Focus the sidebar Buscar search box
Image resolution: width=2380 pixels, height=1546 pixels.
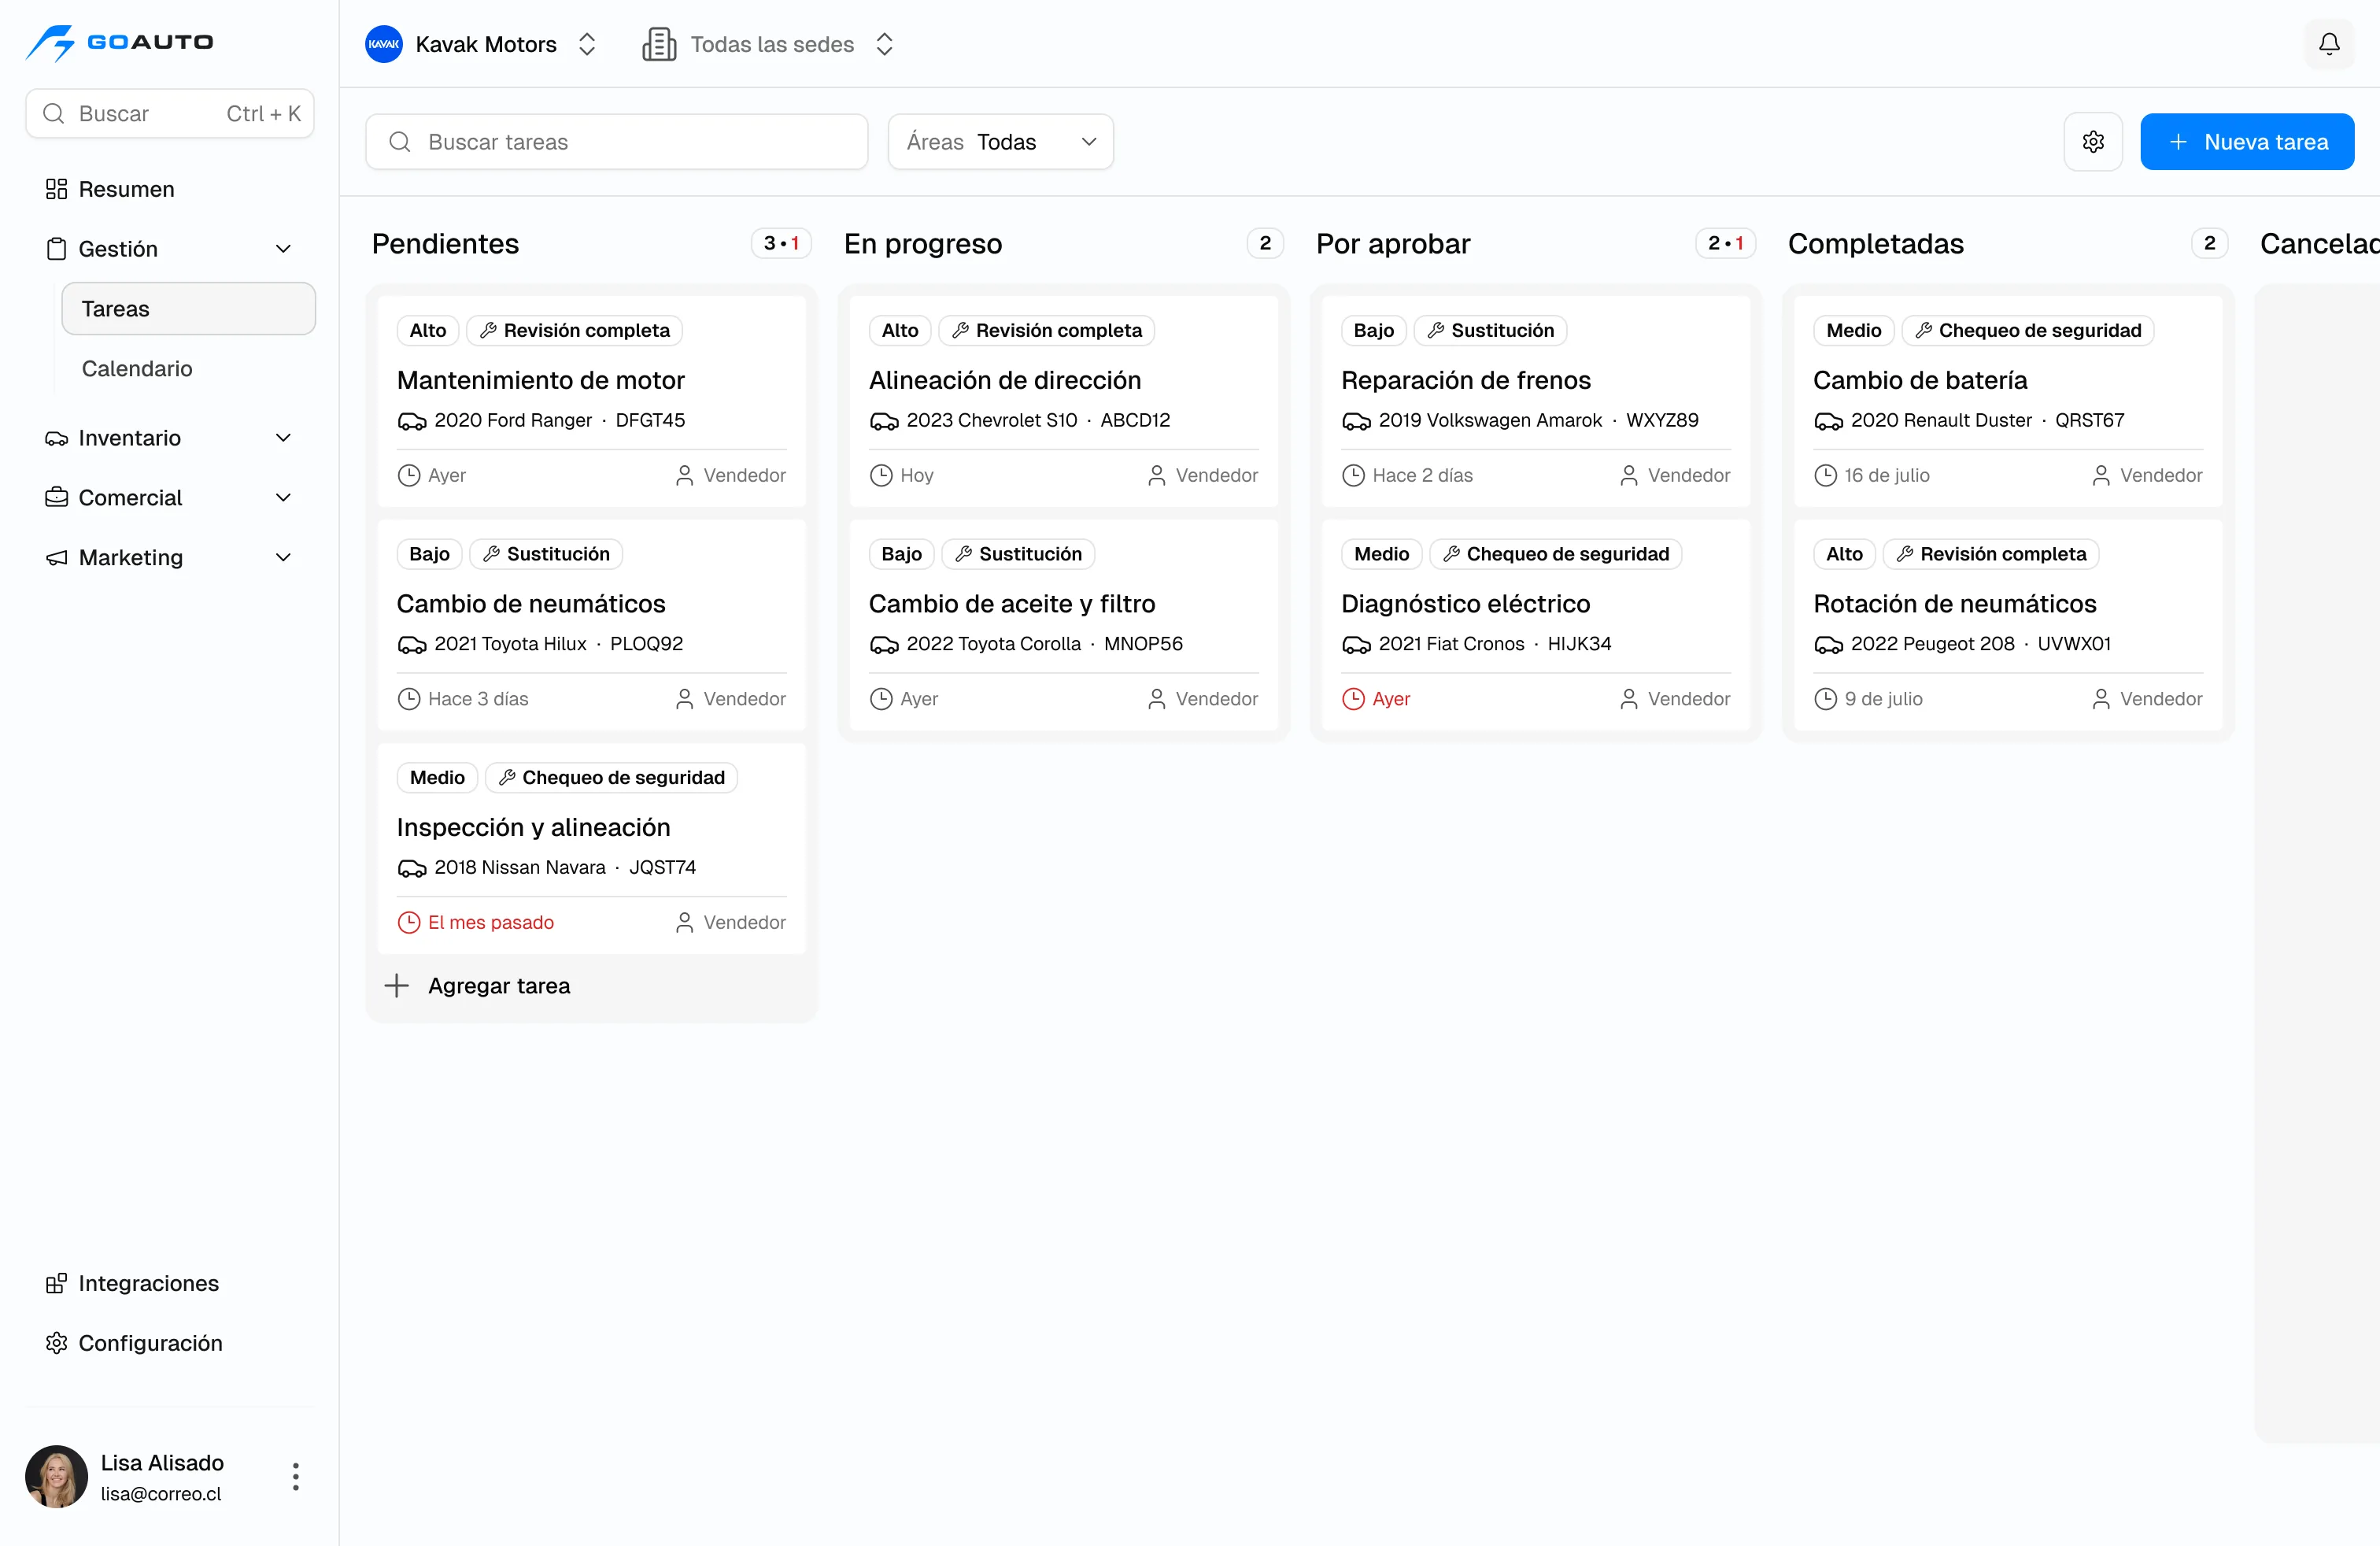169,113
